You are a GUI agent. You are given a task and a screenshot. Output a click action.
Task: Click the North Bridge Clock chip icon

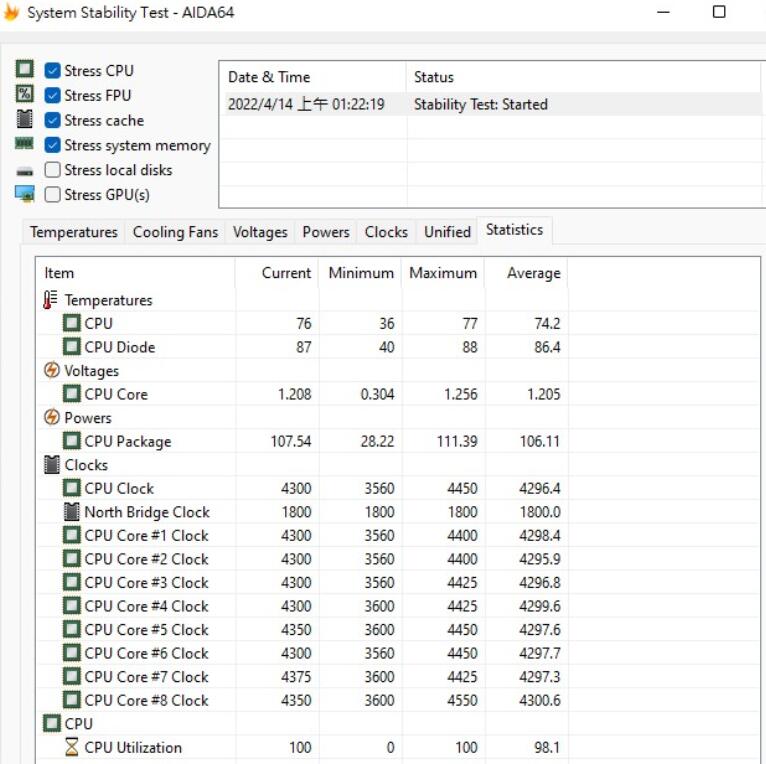(72, 511)
